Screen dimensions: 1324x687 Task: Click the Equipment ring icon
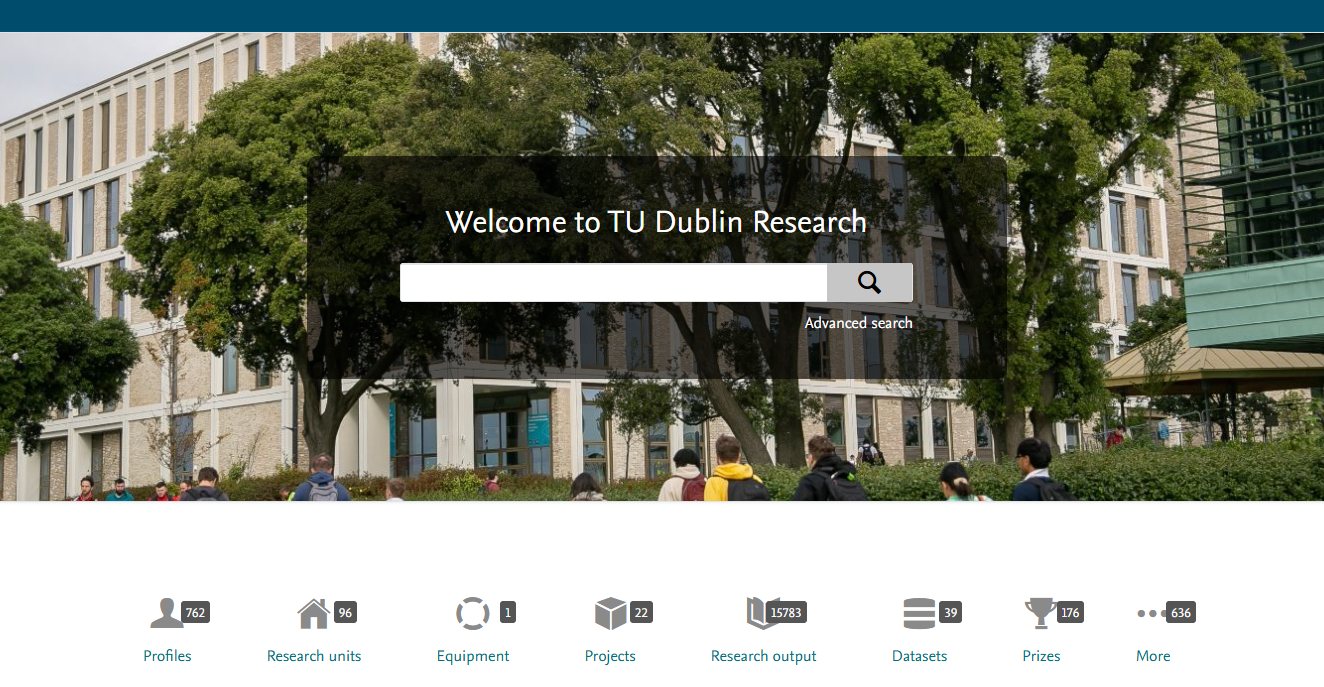click(472, 613)
